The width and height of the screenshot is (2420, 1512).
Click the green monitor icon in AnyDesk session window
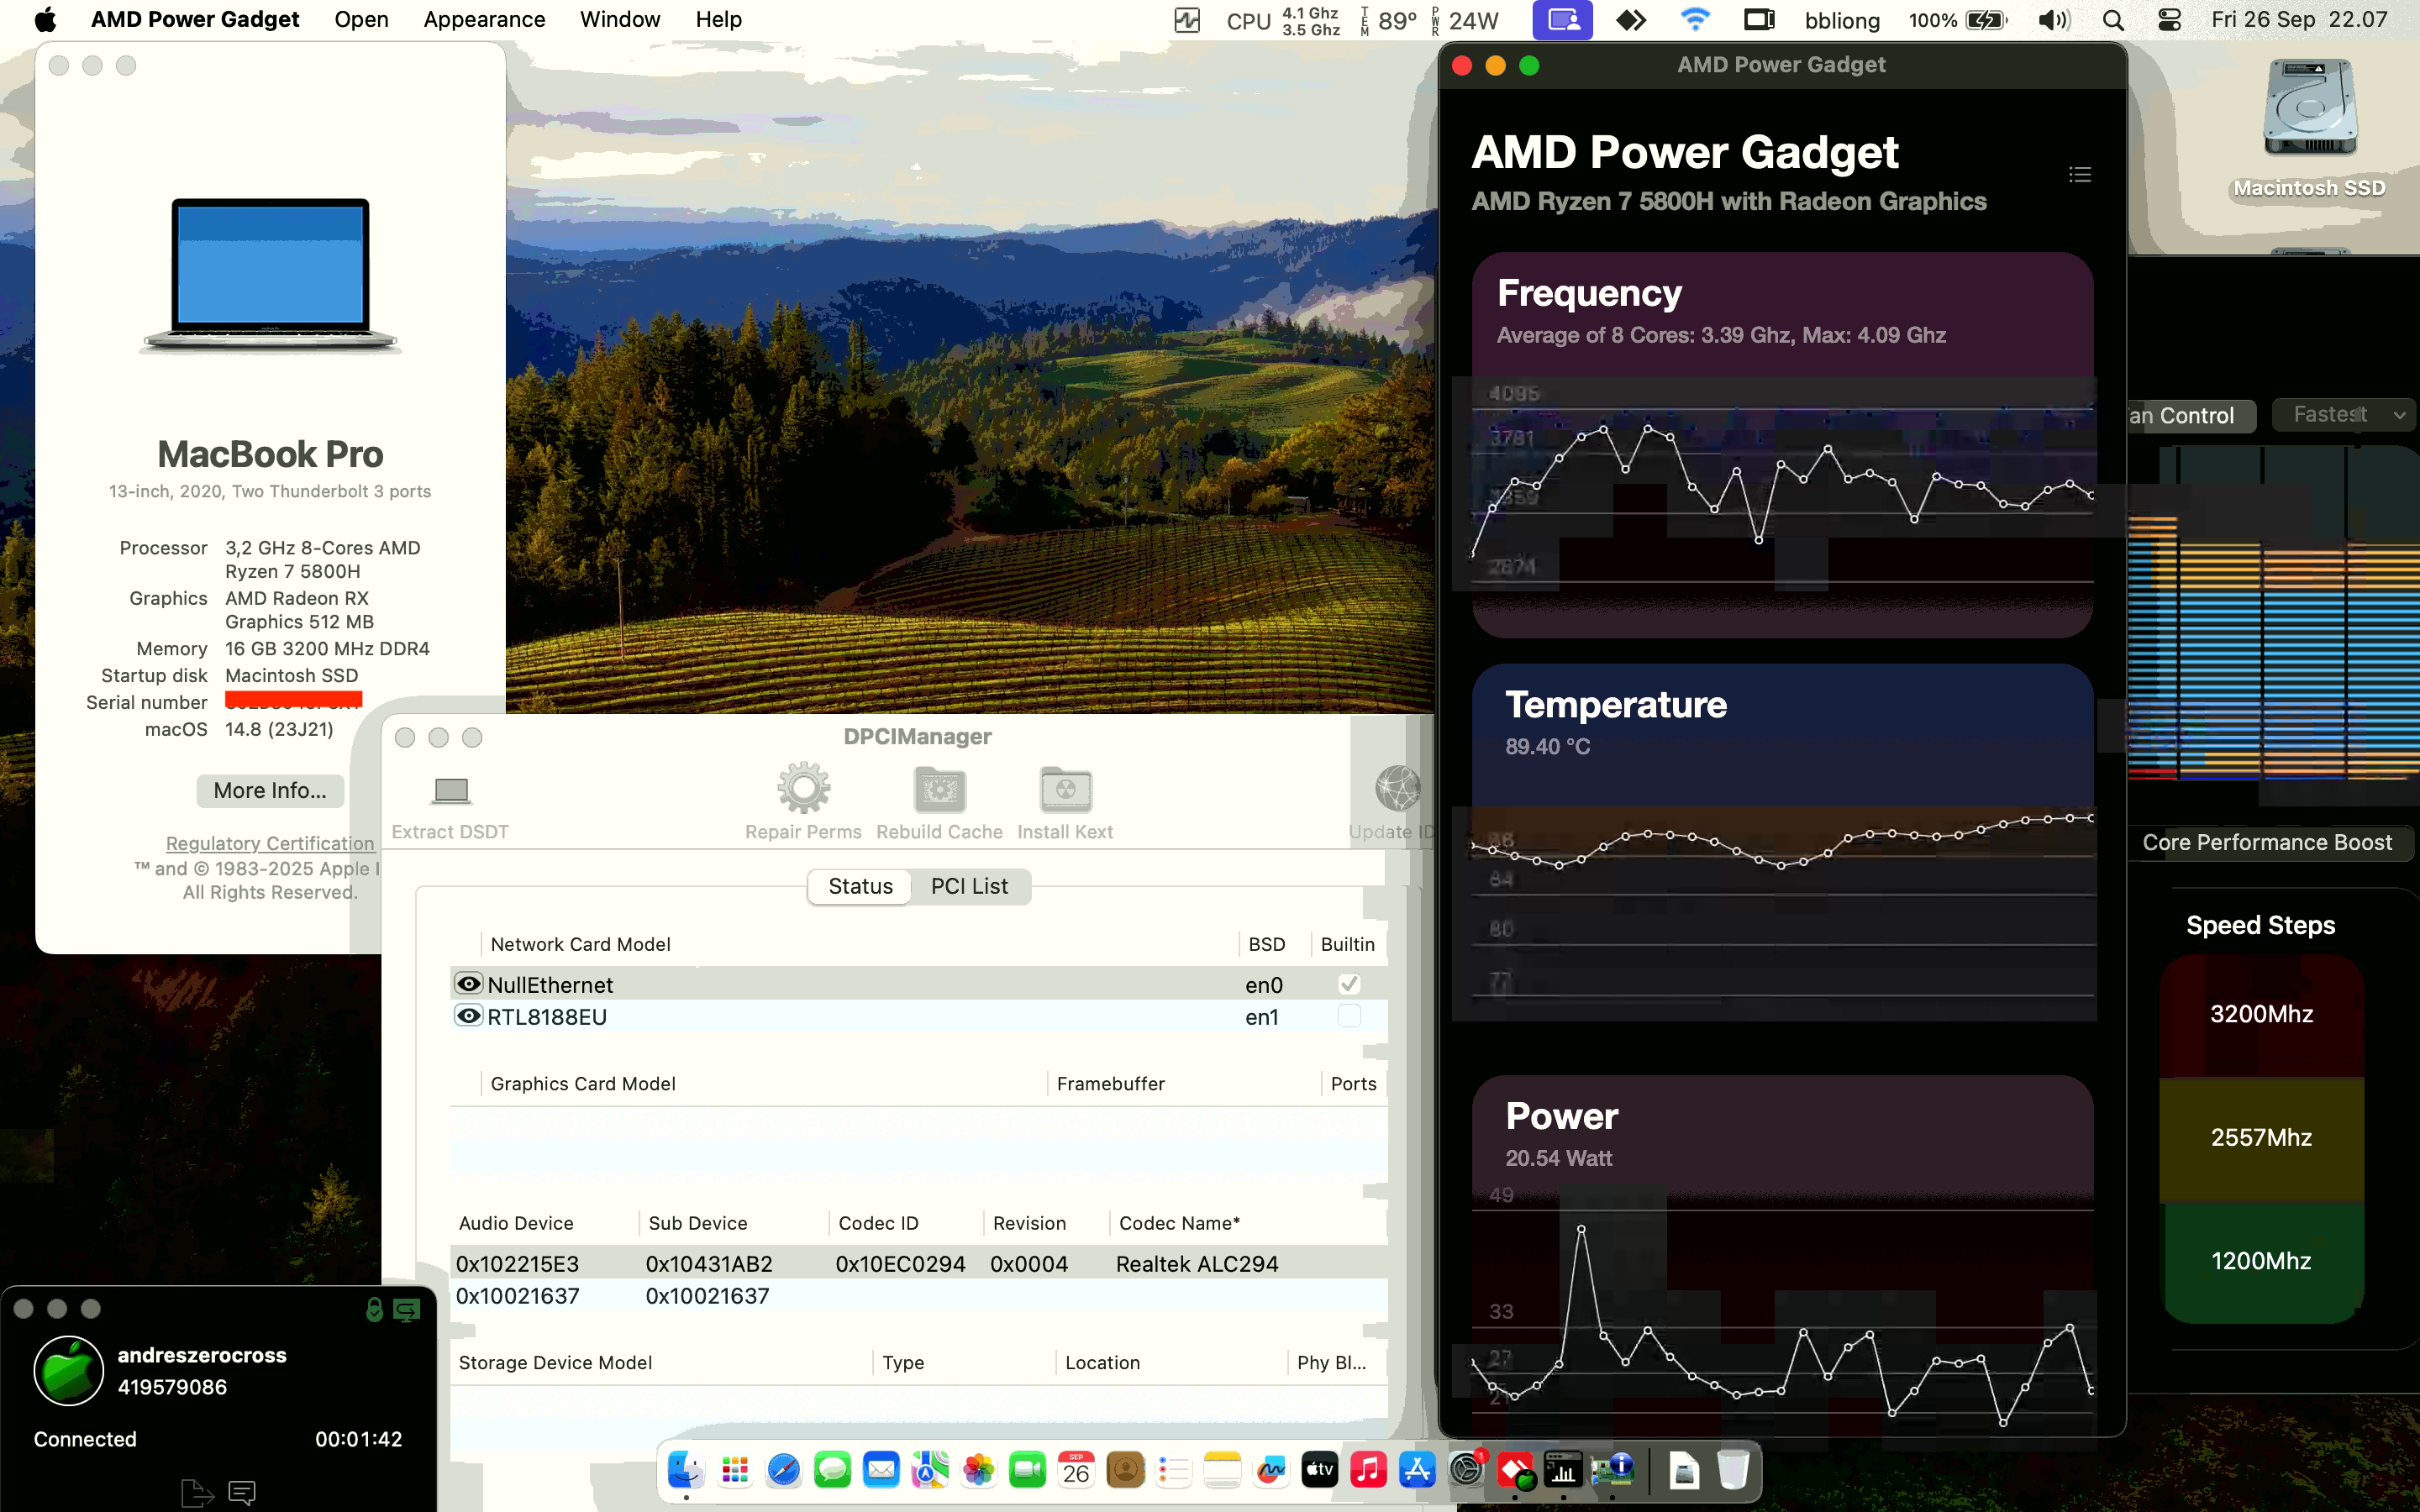click(406, 1309)
